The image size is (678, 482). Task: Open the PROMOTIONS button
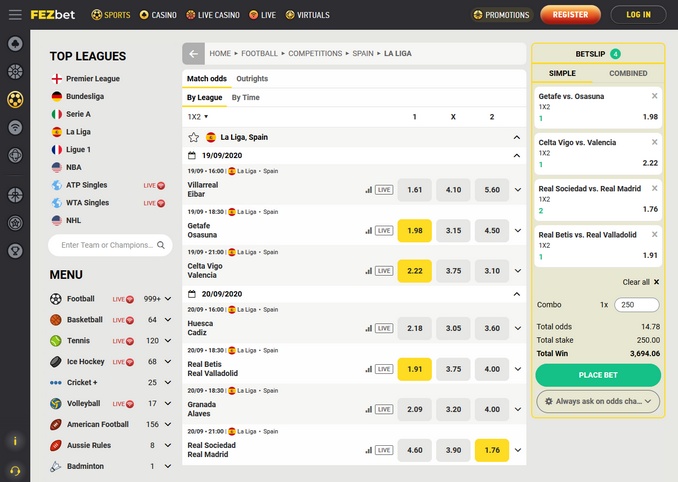tap(502, 15)
